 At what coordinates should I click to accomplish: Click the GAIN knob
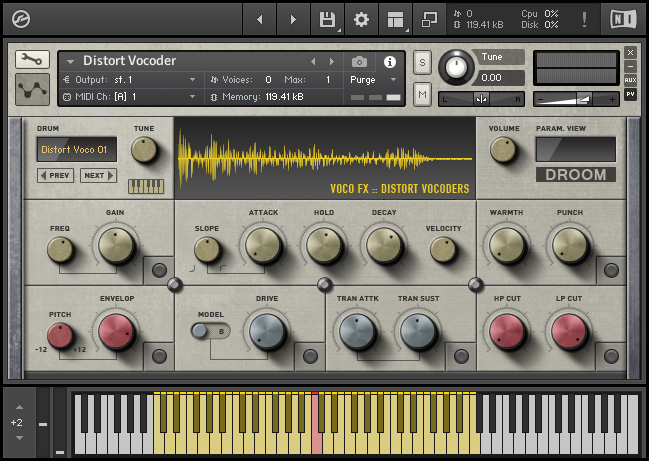click(117, 246)
